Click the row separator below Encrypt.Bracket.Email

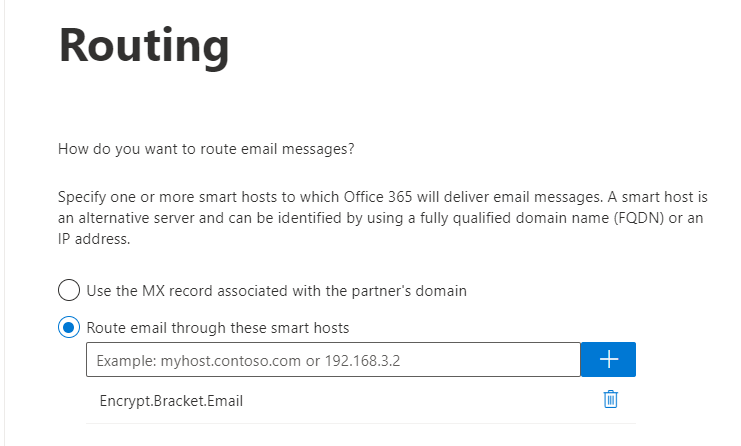tap(361, 423)
